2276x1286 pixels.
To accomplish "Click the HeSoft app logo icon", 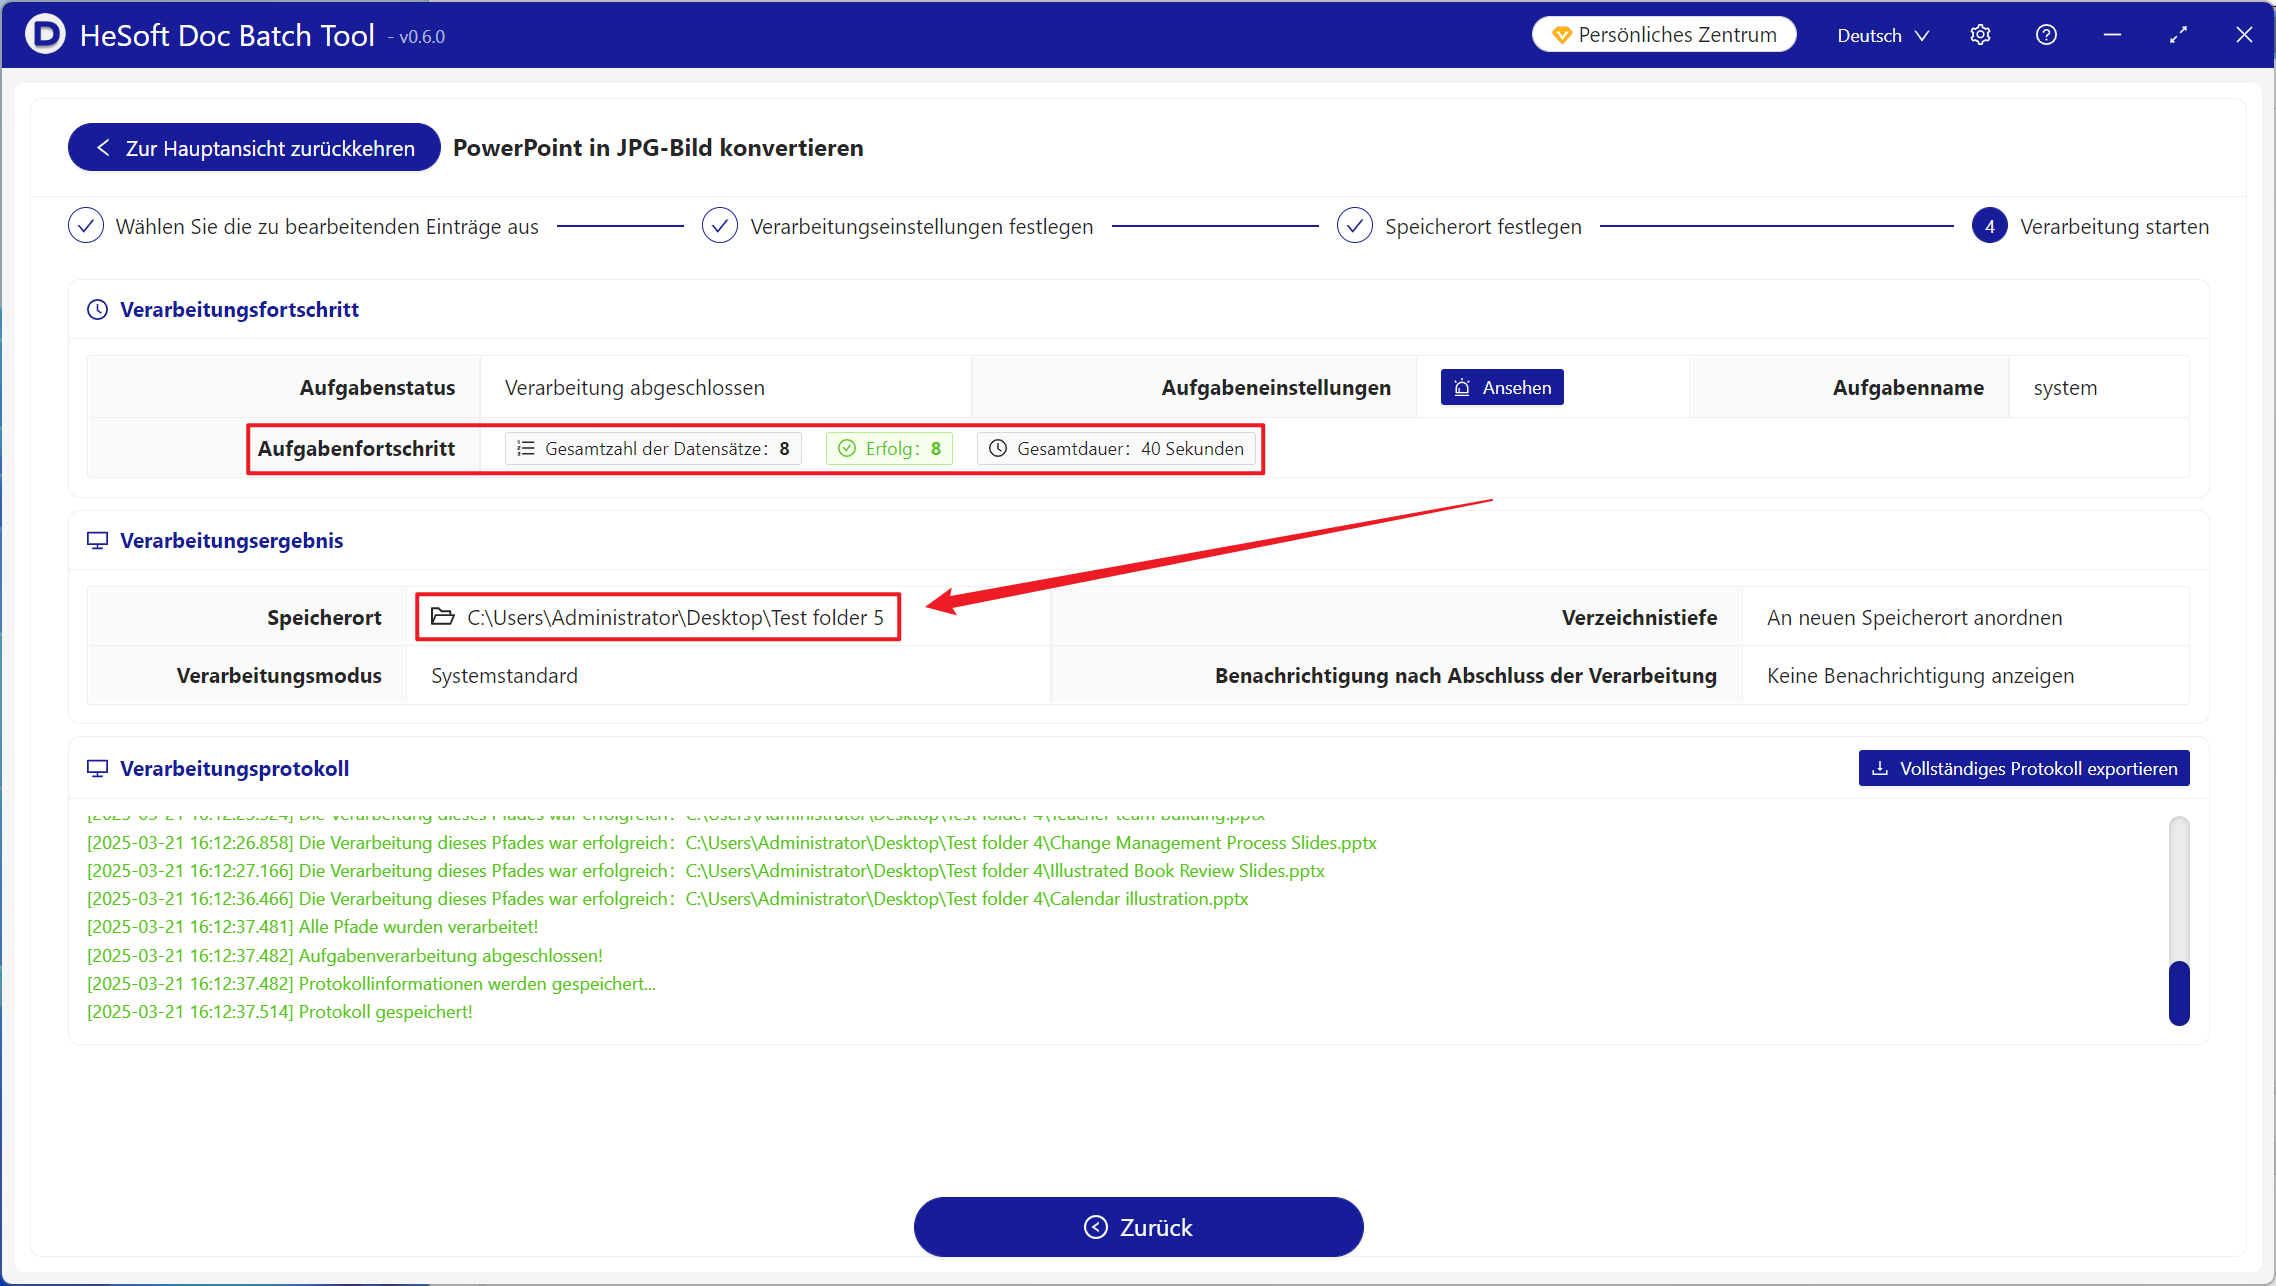I will point(44,35).
